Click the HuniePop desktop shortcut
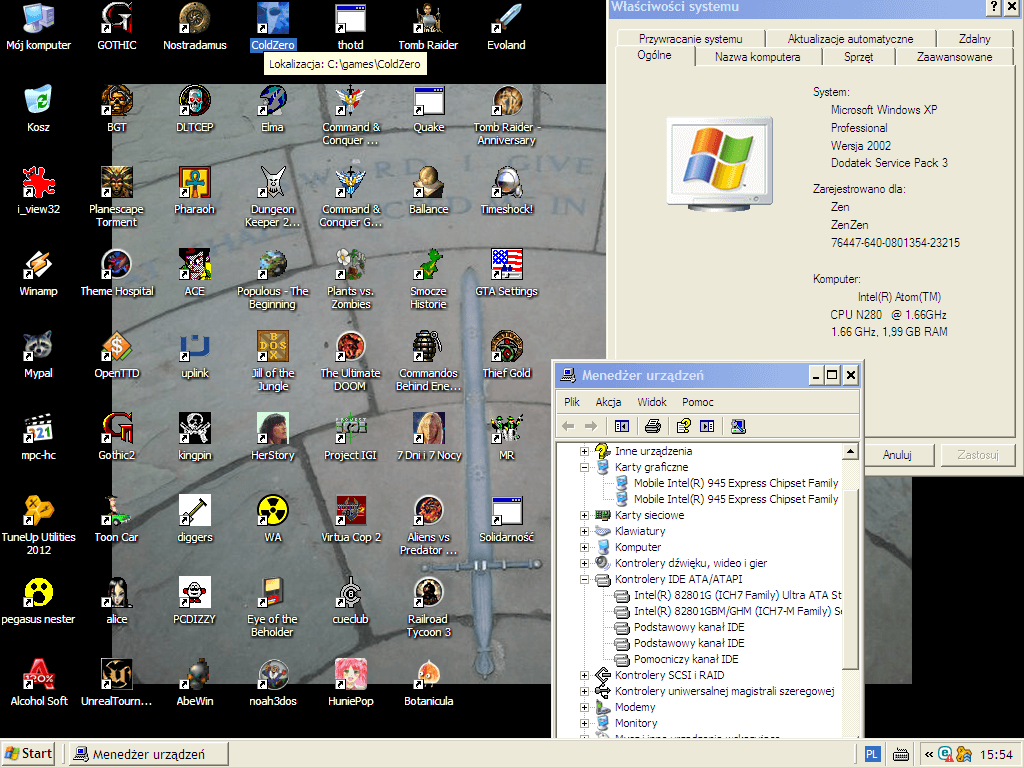Screen dimensions: 1024x768 [351, 682]
